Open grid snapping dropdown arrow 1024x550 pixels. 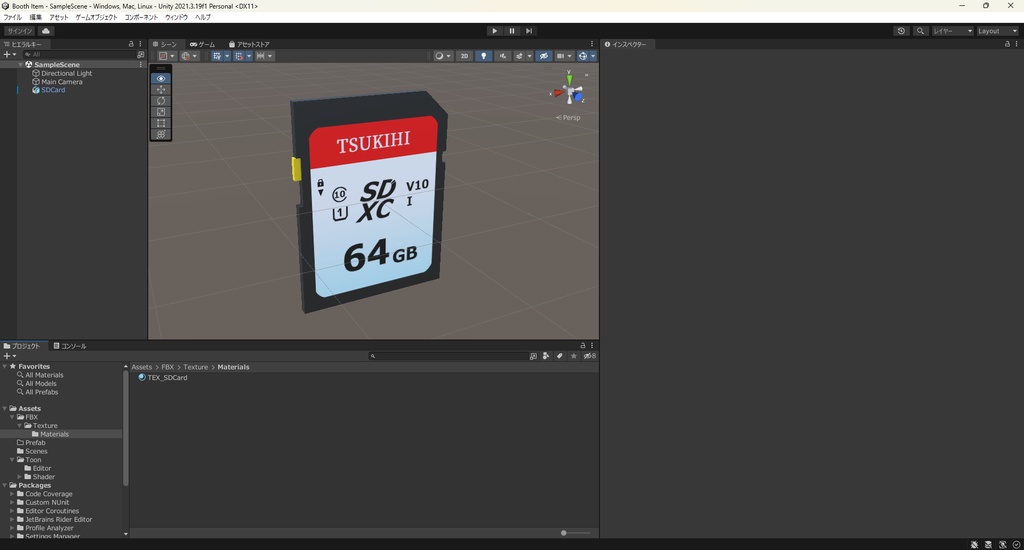coord(249,56)
